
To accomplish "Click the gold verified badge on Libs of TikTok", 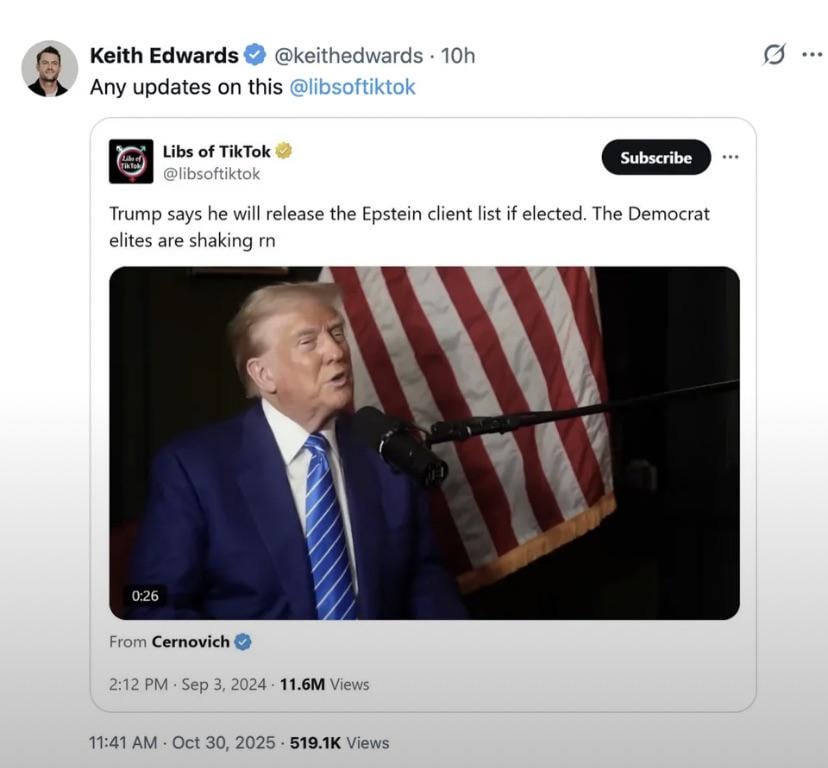I will coord(284,151).
